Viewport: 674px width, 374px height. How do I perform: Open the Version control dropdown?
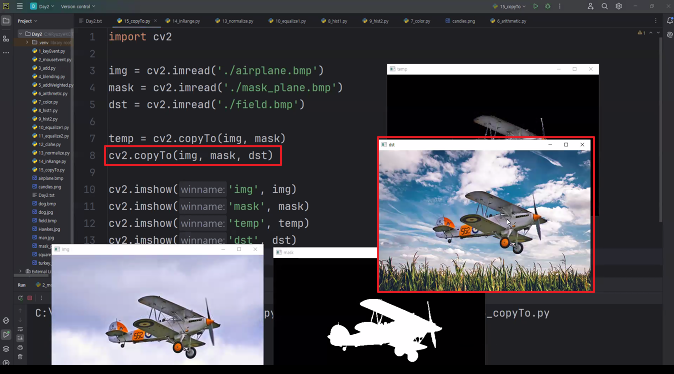tap(78, 6)
